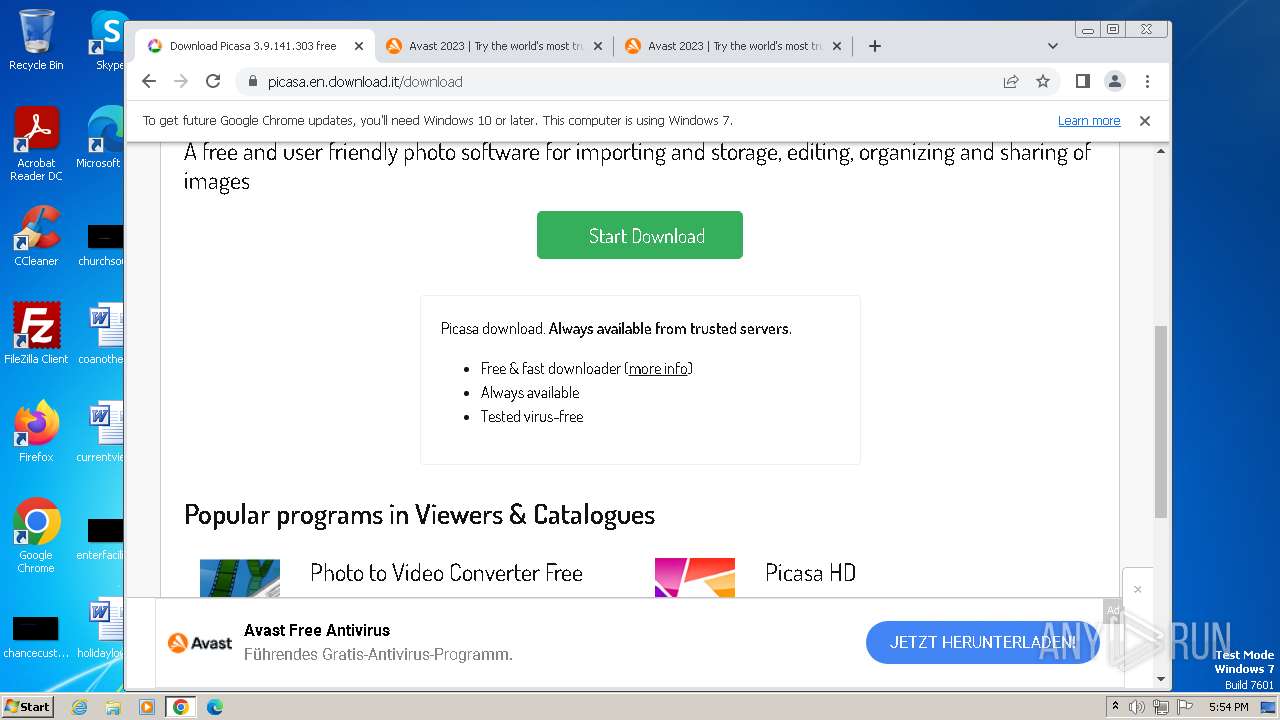The image size is (1280, 720).
Task: Expand the tab search chevron
Action: [1053, 46]
